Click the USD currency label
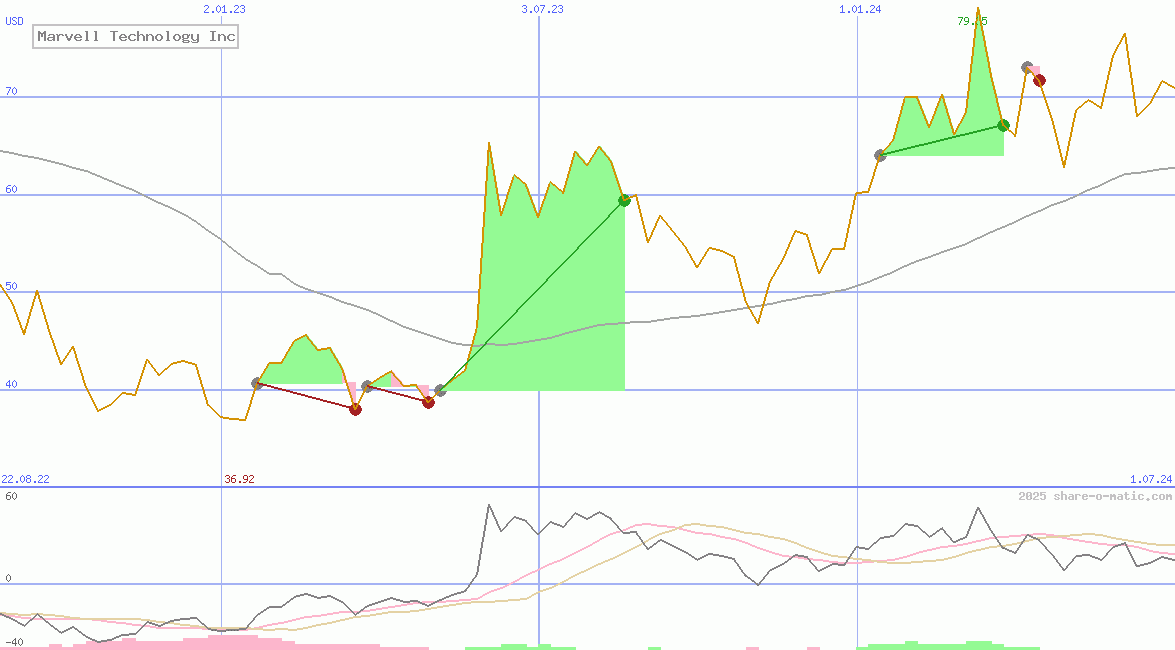Viewport: 1175px width, 650px height. tap(14, 21)
